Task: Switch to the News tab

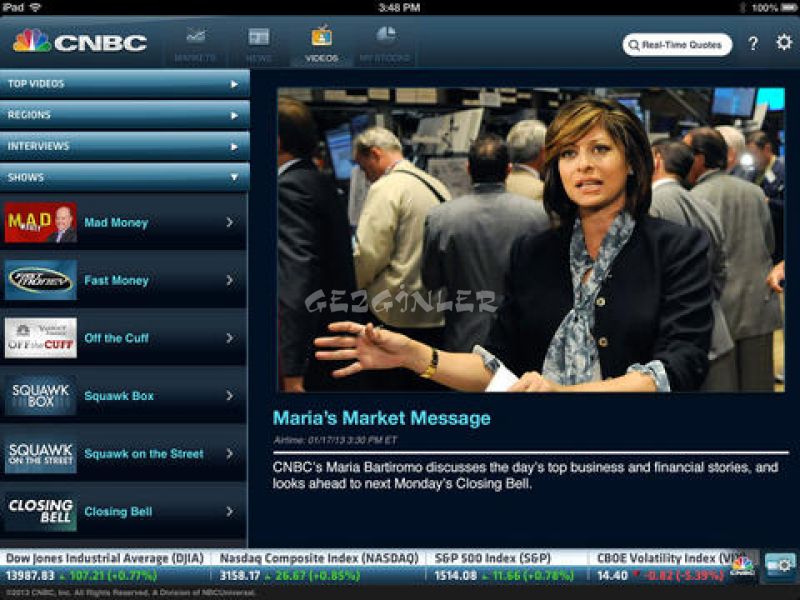Action: [259, 45]
